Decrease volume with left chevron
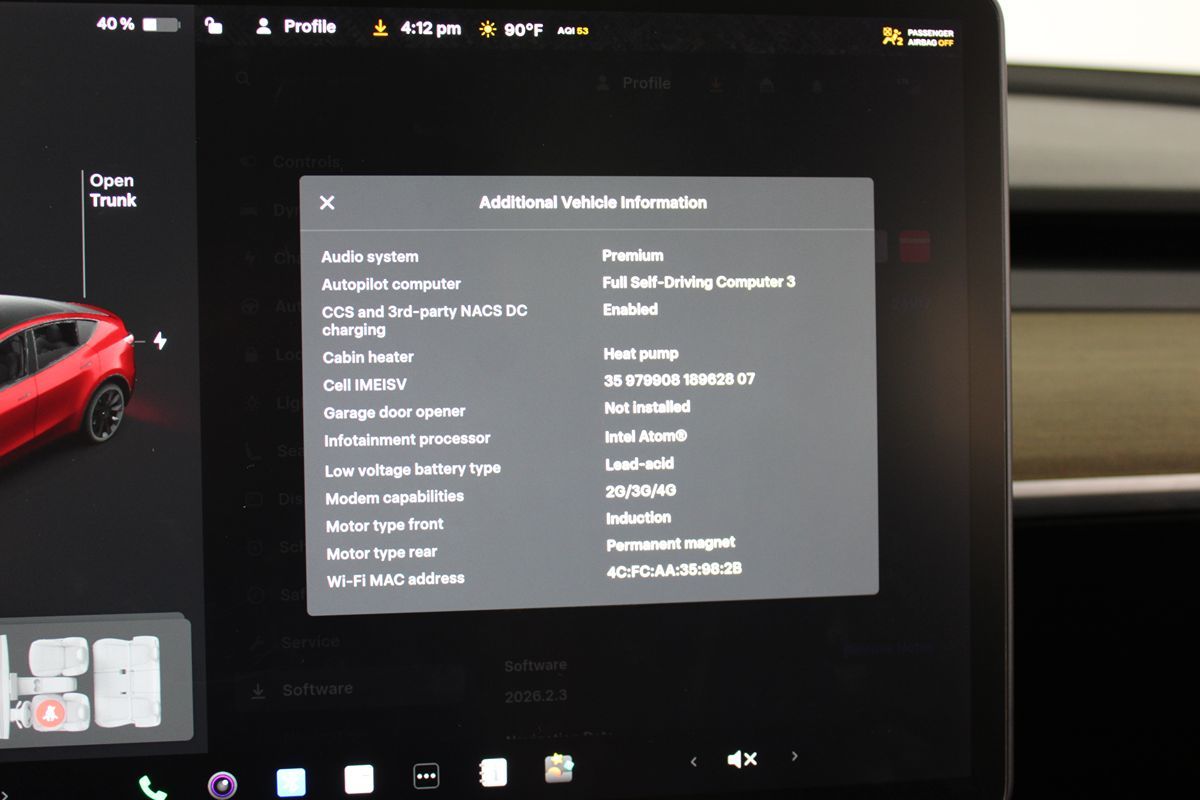This screenshot has width=1200, height=800. 693,762
